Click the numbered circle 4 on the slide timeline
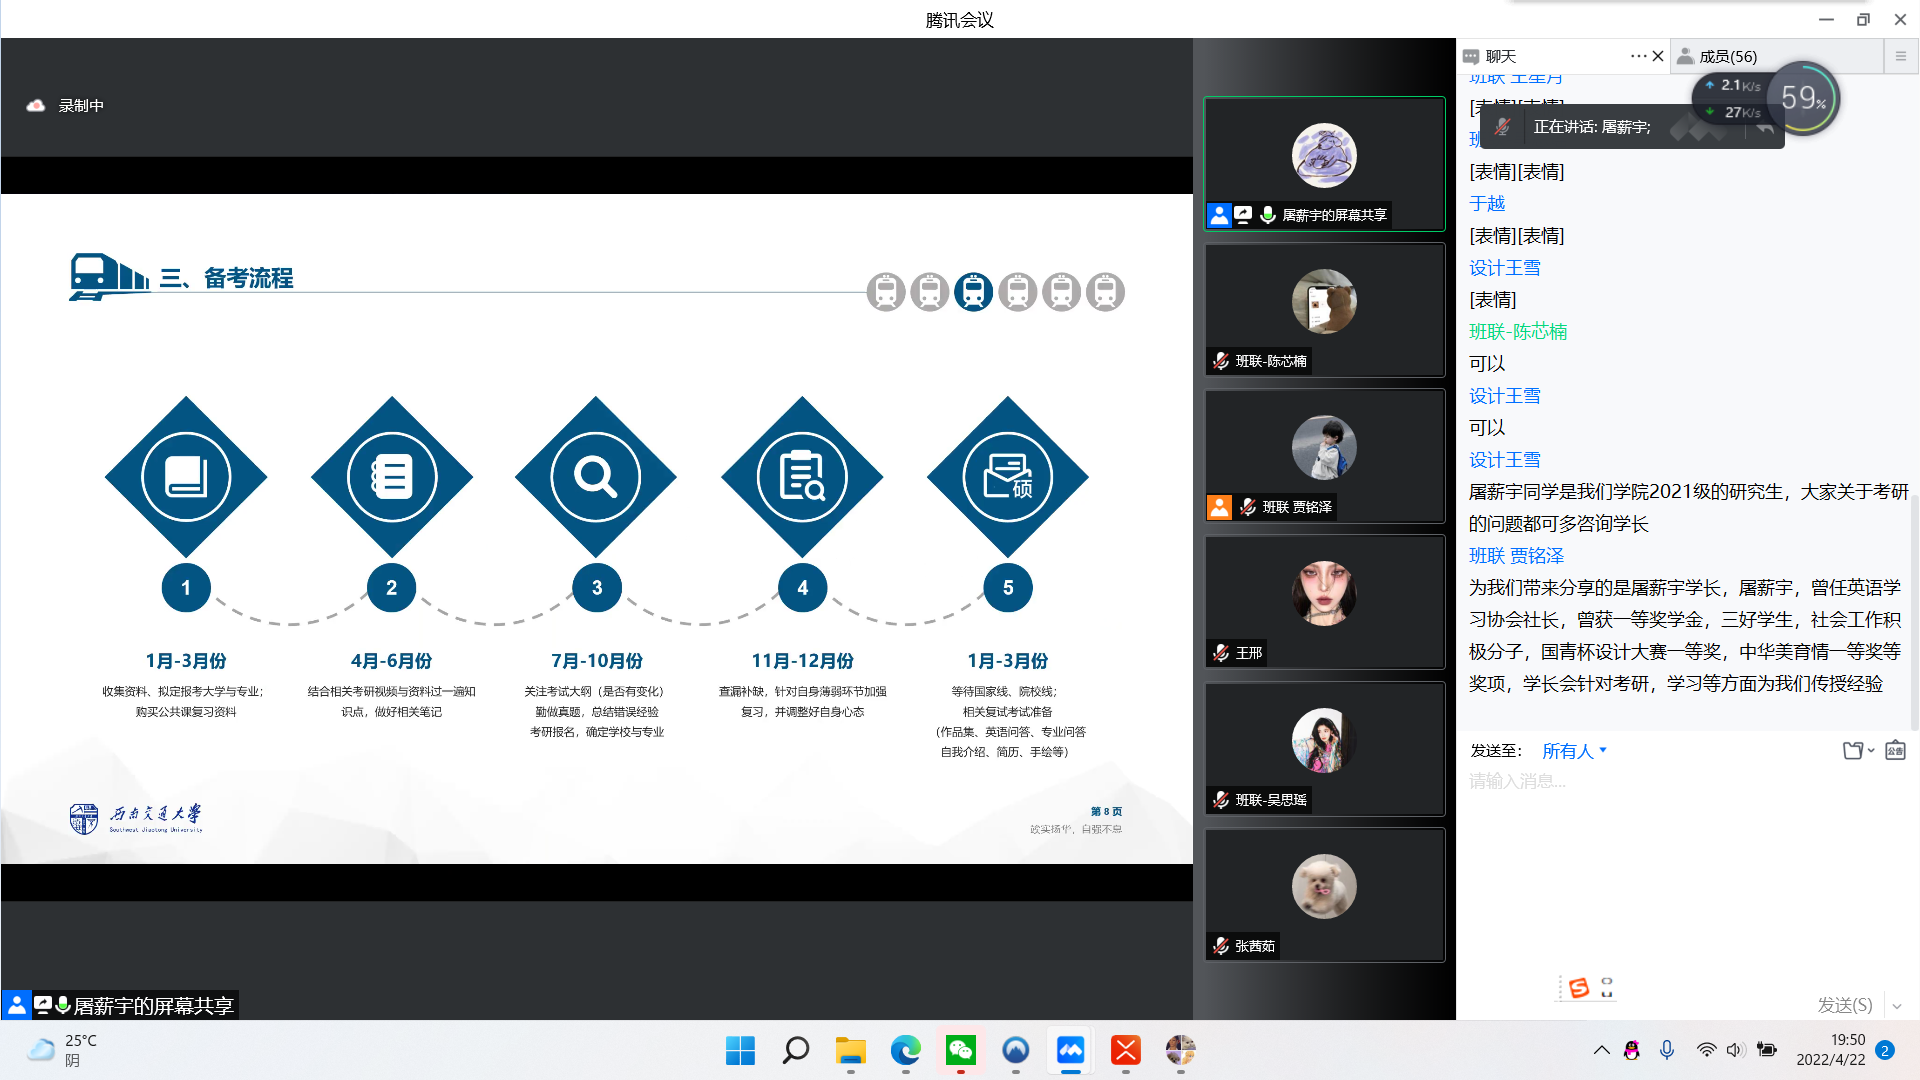This screenshot has height=1080, width=1920. click(802, 588)
